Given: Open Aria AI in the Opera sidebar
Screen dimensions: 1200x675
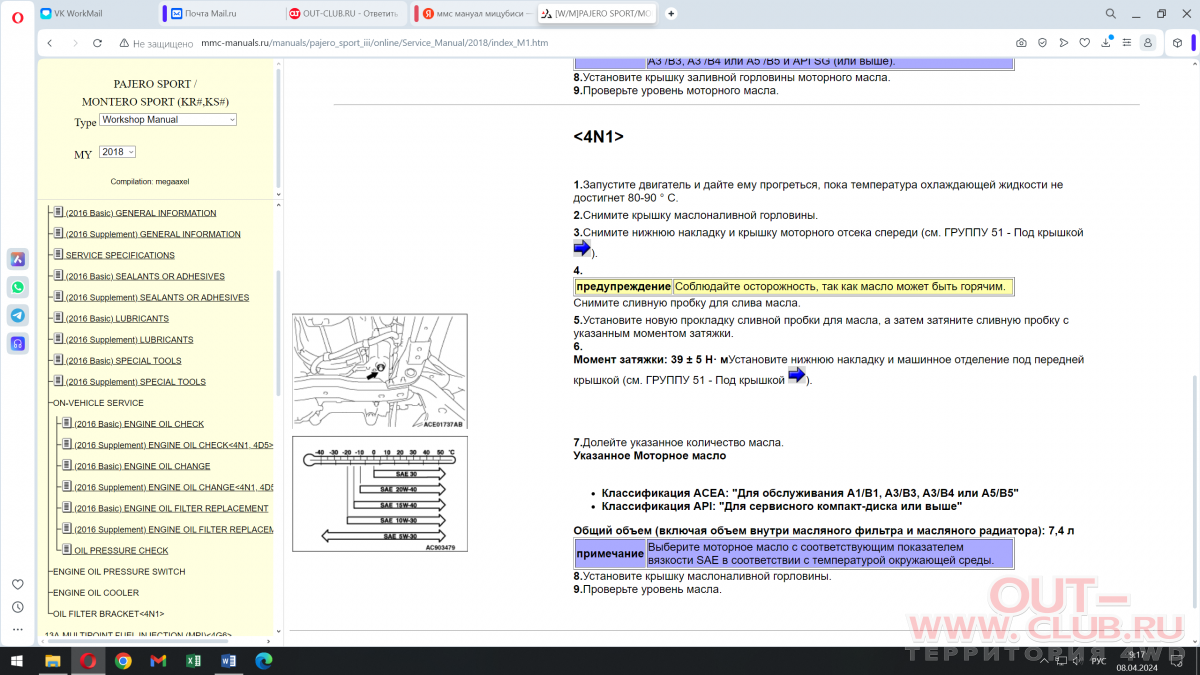Looking at the screenshot, I should (18, 259).
